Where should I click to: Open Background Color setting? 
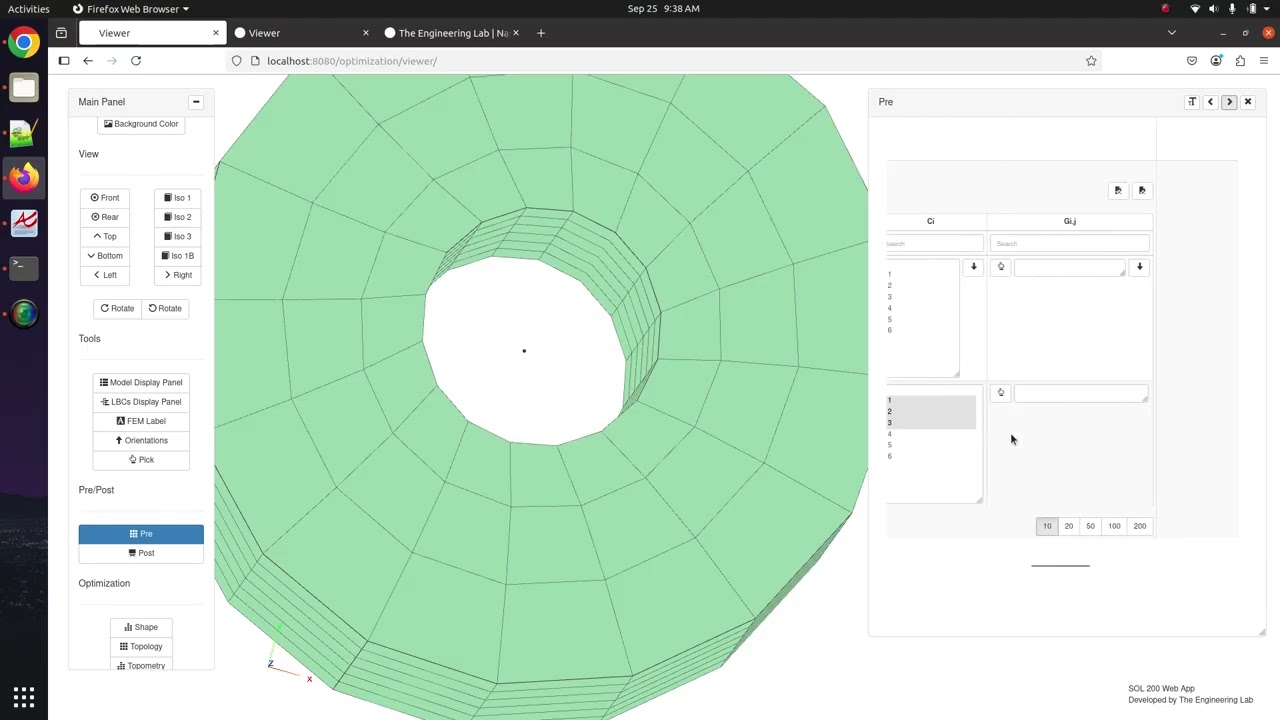click(x=141, y=124)
